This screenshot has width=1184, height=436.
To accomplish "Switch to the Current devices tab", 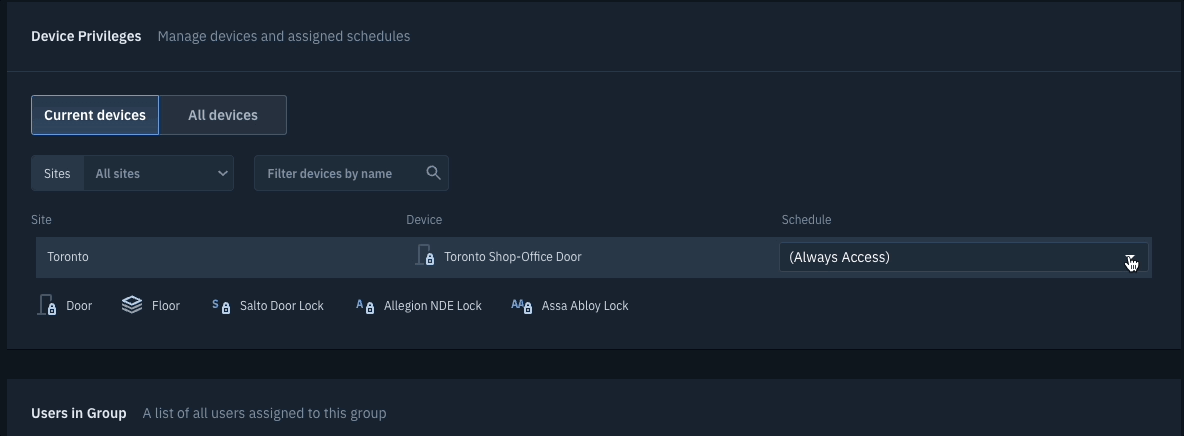I will point(94,115).
